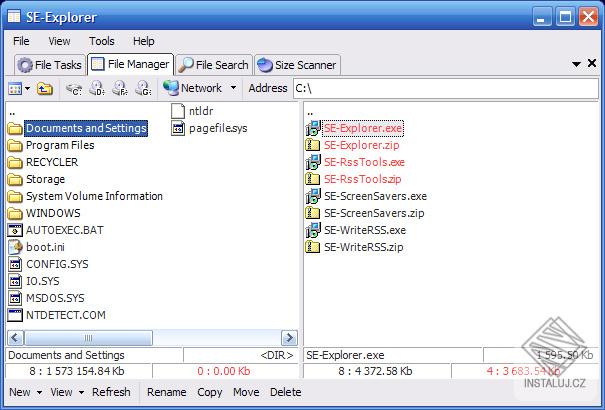Click the view mode icon in toolbar
The width and height of the screenshot is (605, 410).
(15, 89)
